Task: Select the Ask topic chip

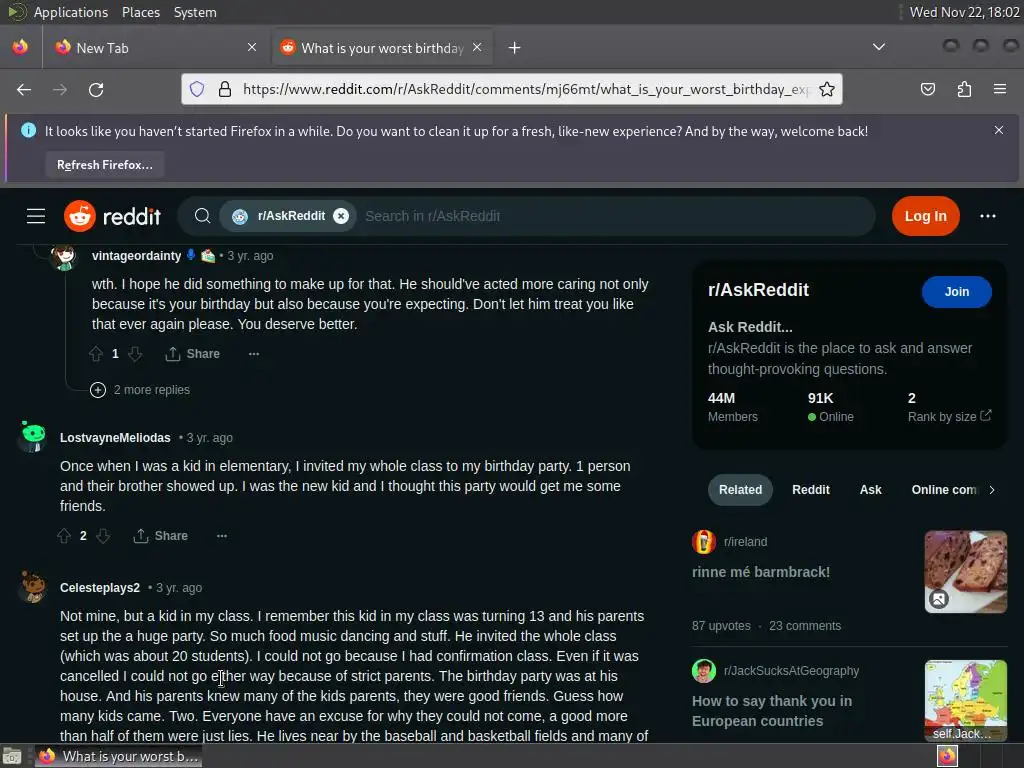Action: [x=870, y=490]
